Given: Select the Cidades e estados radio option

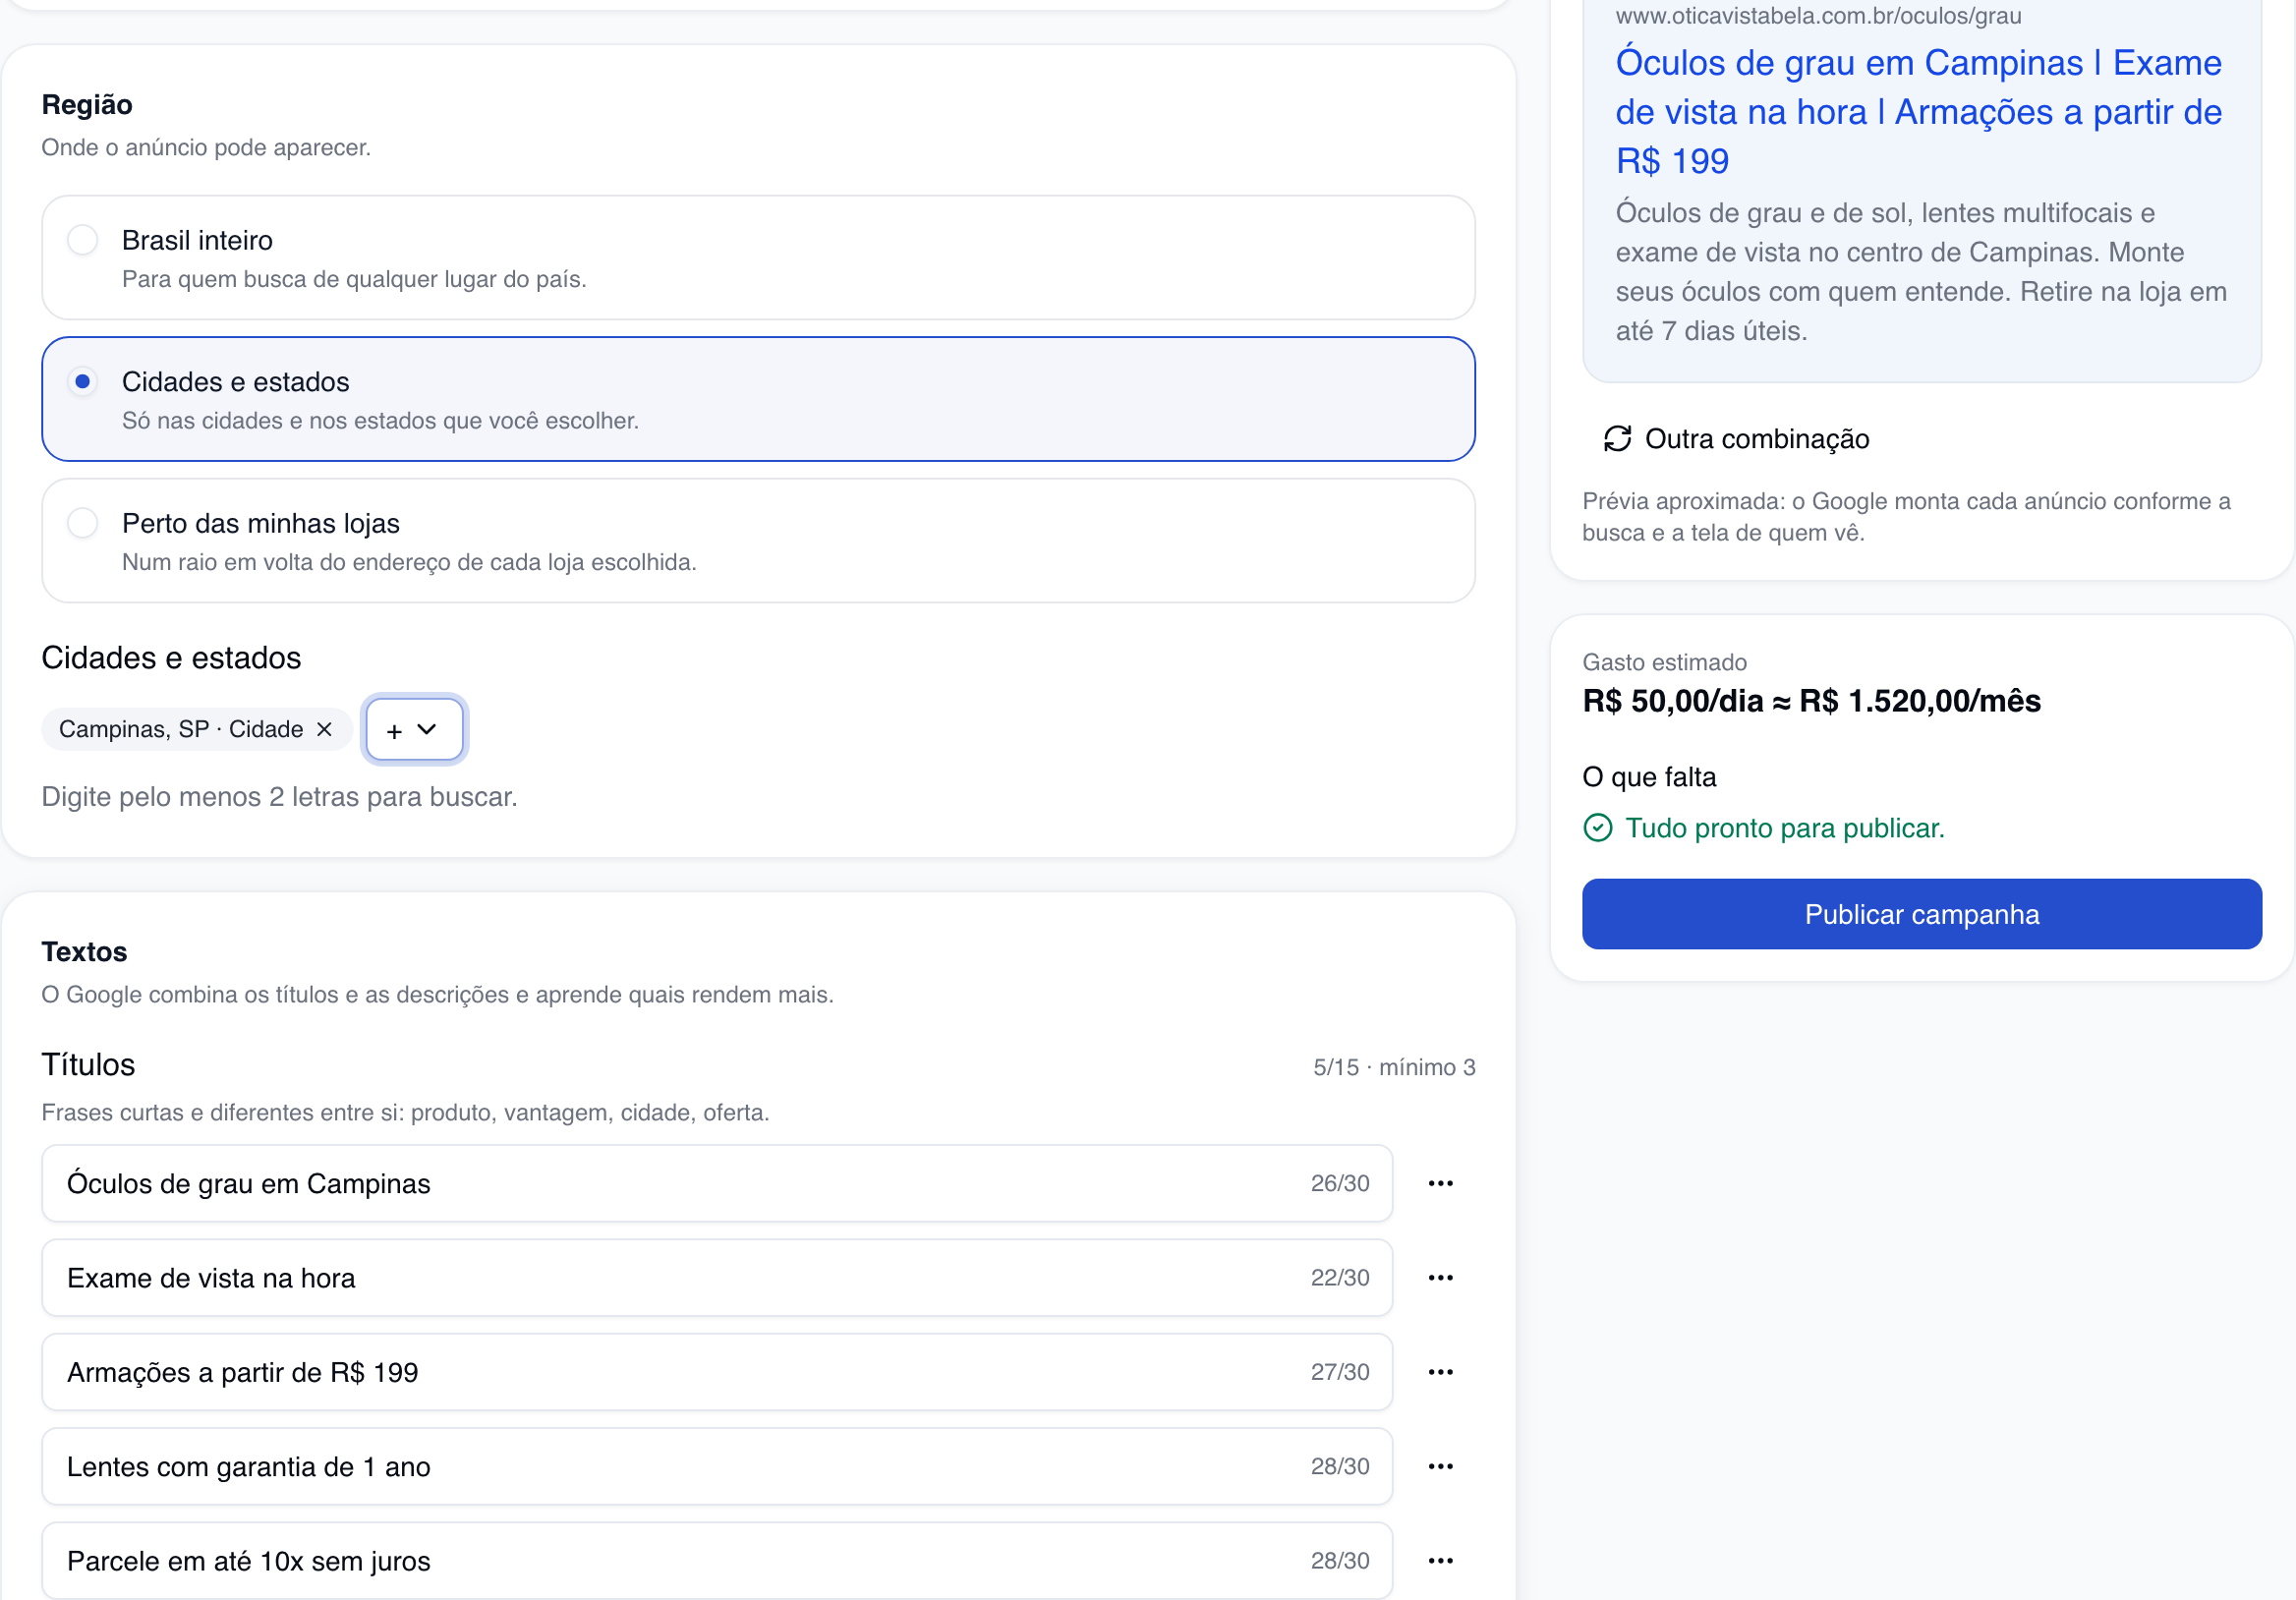Looking at the screenshot, I should [82, 382].
